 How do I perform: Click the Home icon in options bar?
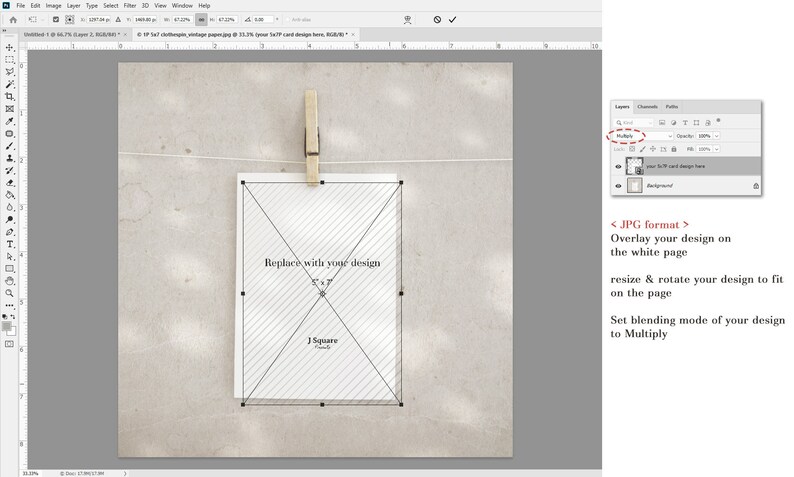pos(13,20)
